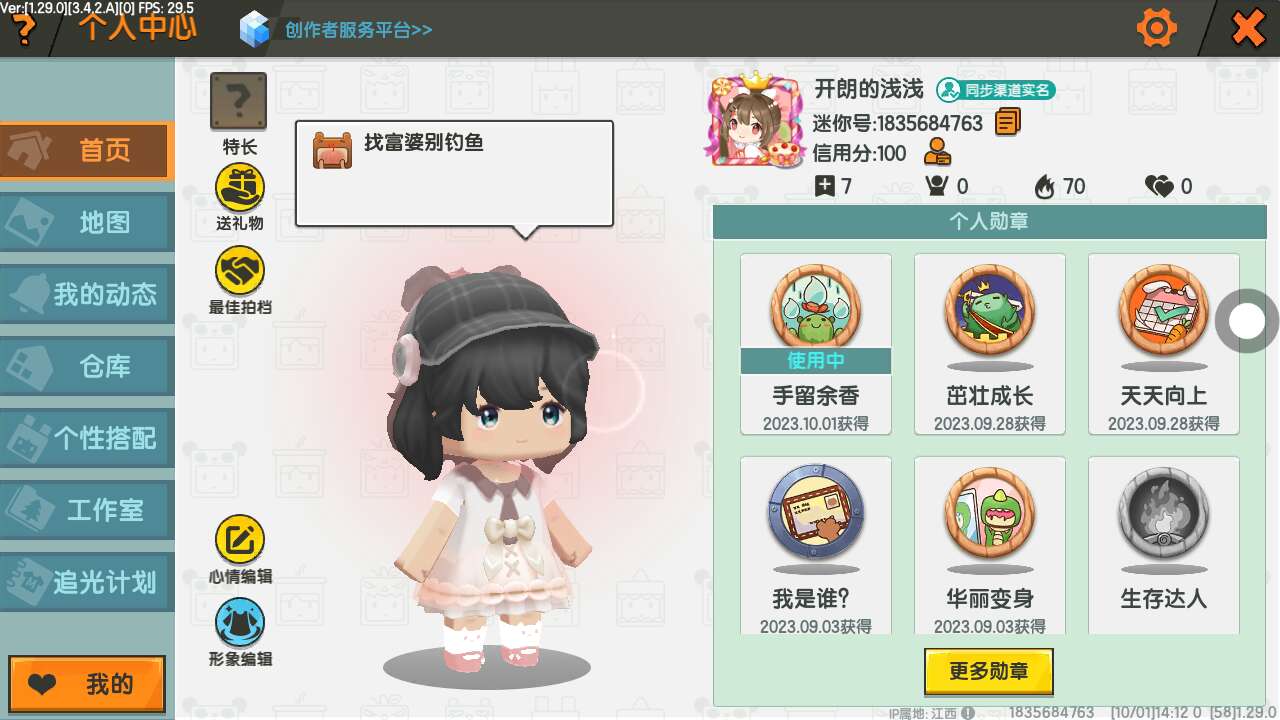The image size is (1280, 720).
Task: Click the 我的 button at bottom left
Action: click(x=87, y=684)
